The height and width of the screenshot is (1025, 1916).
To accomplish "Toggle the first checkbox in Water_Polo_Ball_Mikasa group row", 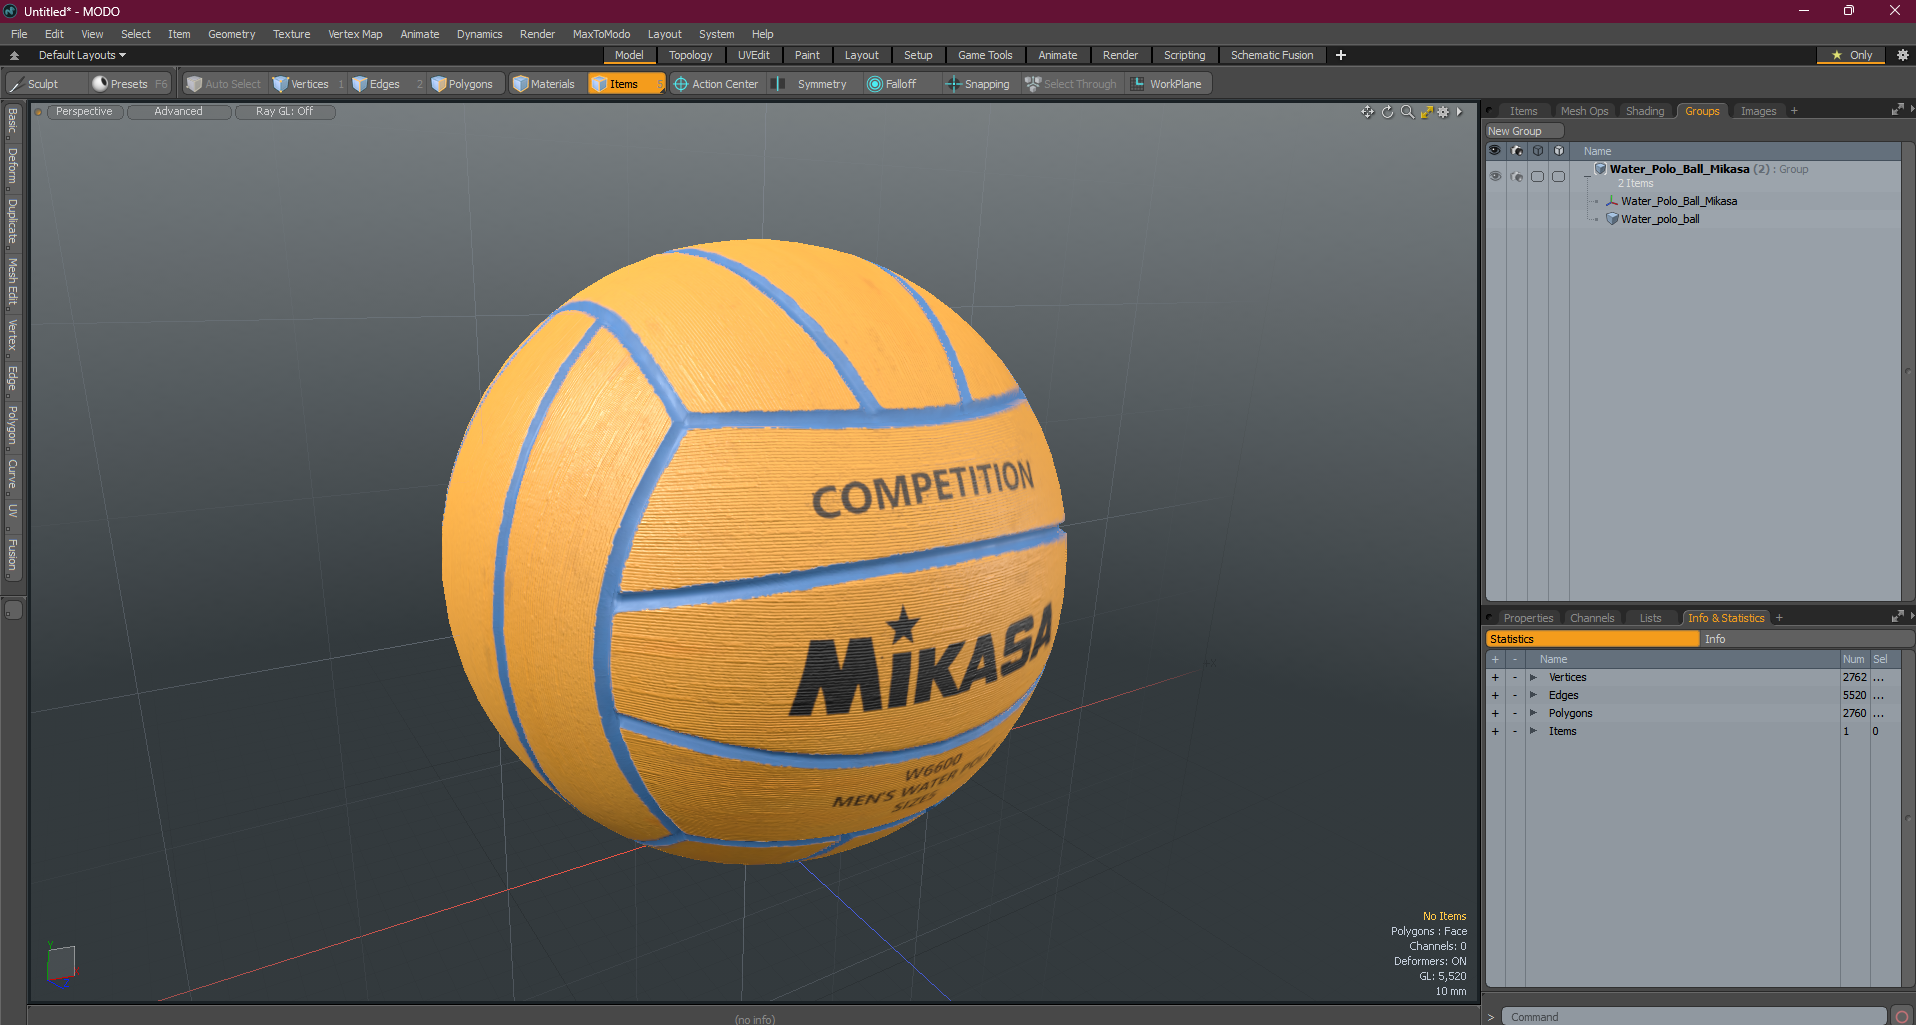I will tap(1538, 176).
